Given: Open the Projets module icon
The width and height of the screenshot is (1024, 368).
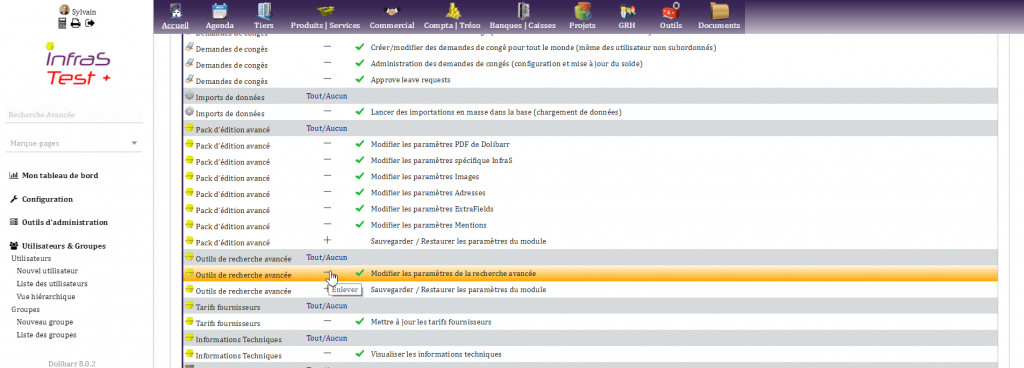Looking at the screenshot, I should pyautogui.click(x=583, y=11).
